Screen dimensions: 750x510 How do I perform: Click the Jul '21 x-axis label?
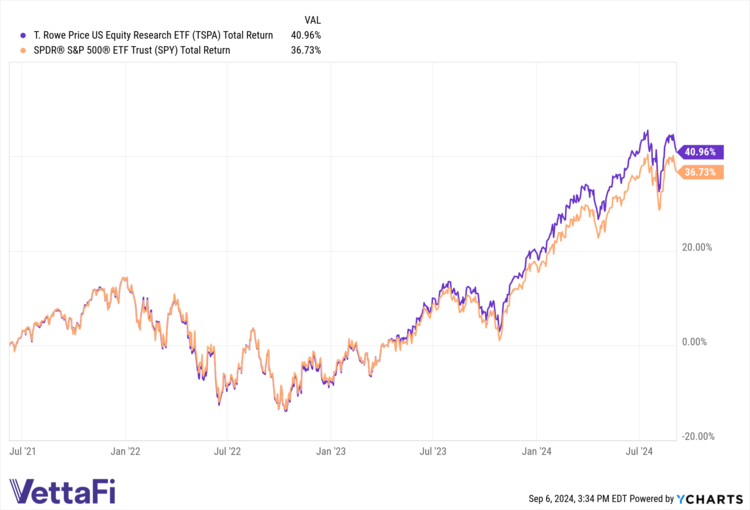click(21, 452)
